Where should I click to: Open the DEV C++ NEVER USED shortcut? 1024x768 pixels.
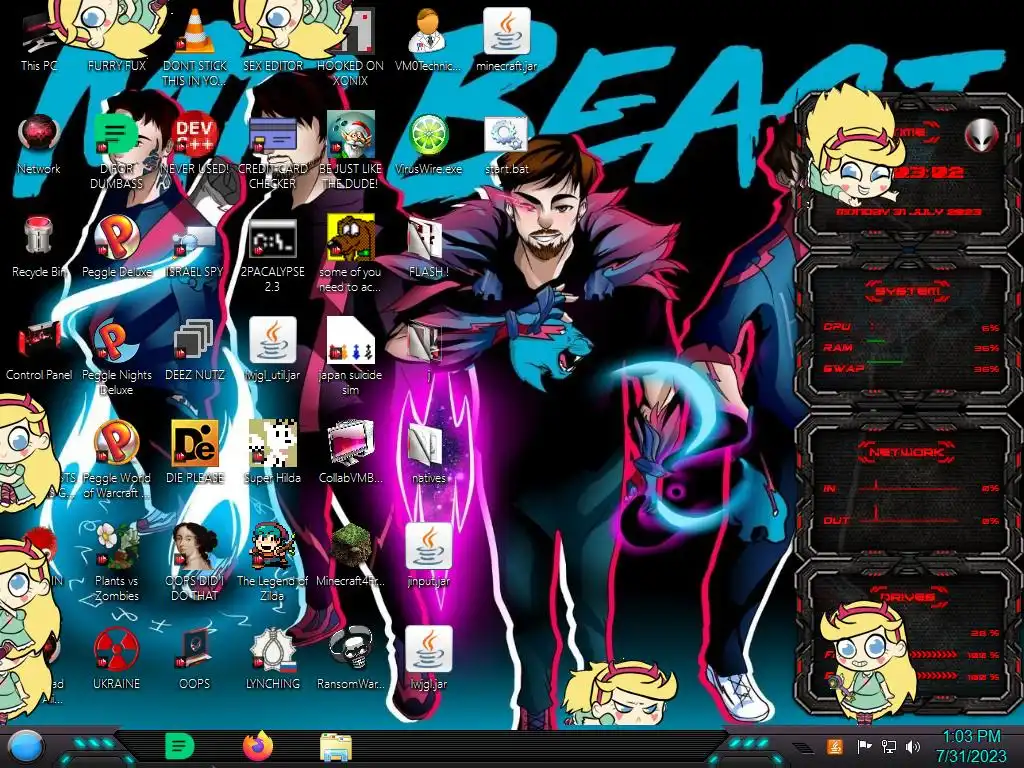pos(195,136)
